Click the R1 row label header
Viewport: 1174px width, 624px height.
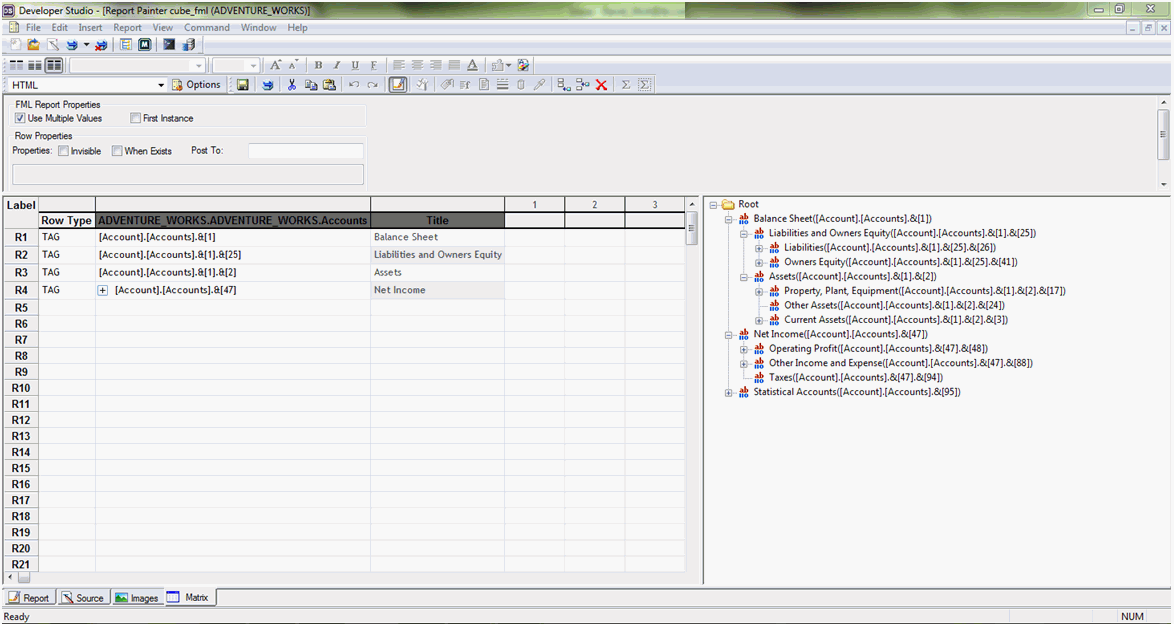tap(21, 237)
